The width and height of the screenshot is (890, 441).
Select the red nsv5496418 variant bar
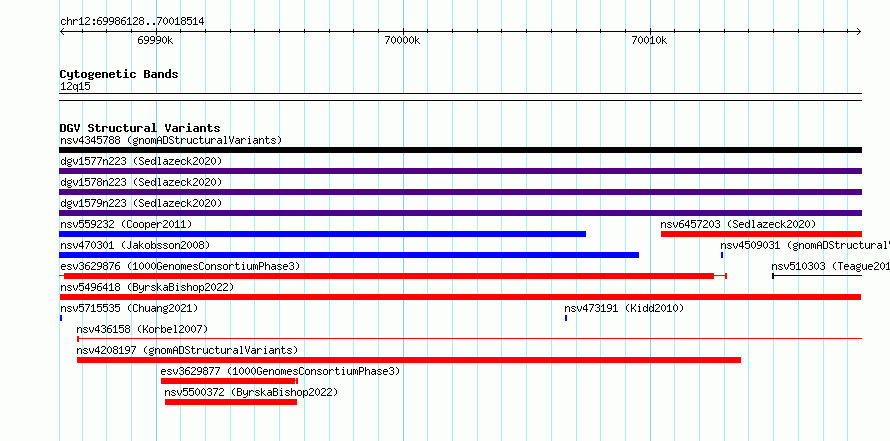tap(460, 297)
